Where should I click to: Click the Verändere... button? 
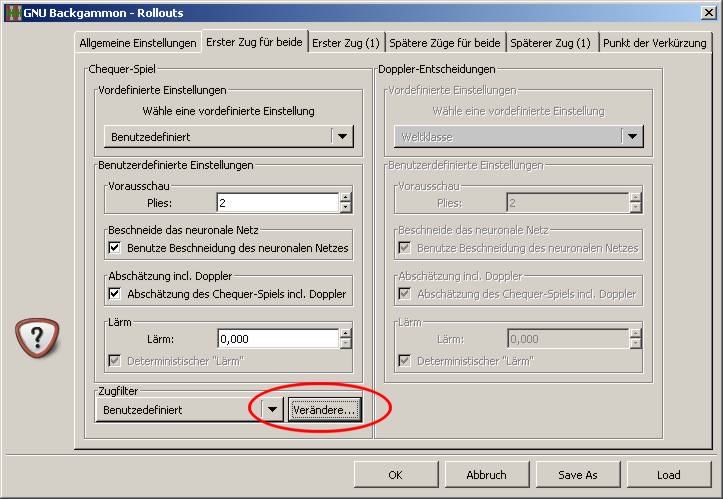pos(325,410)
